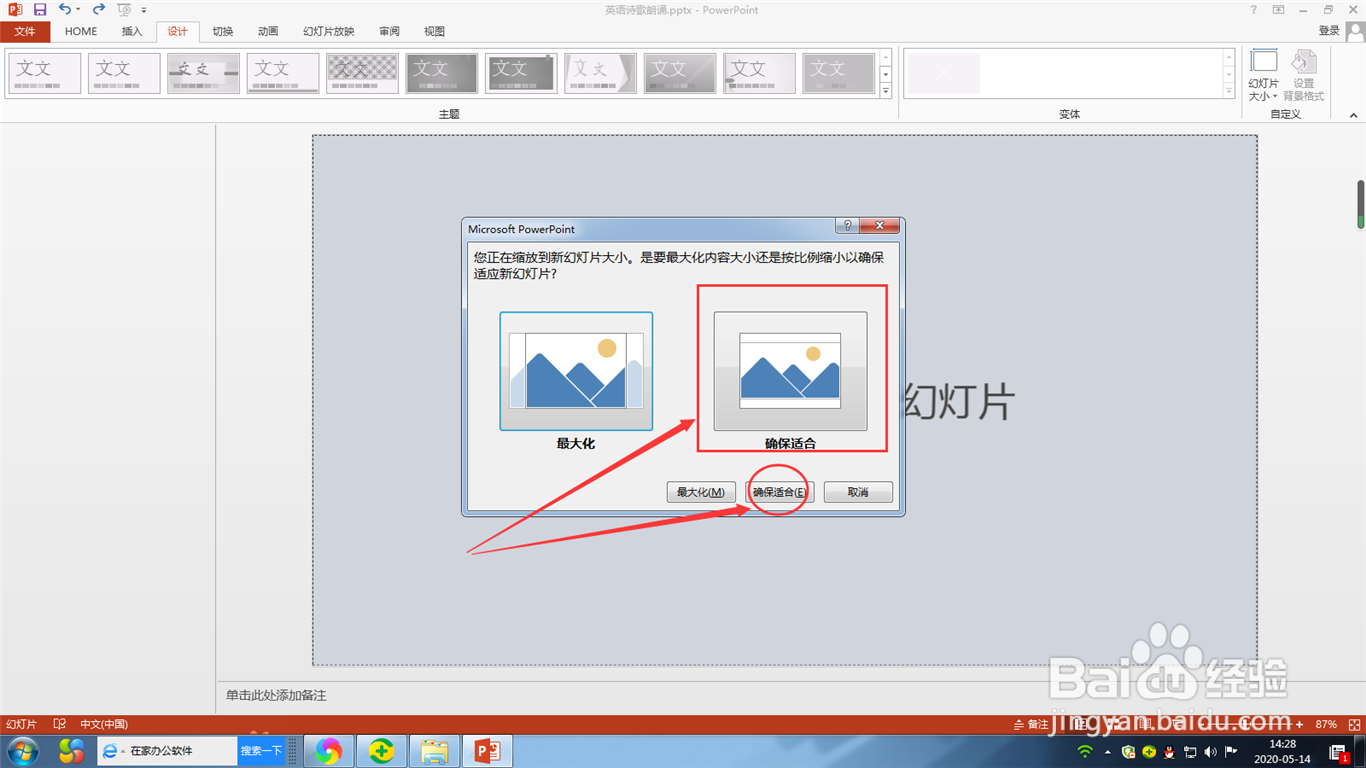Expand the full themes gallery

point(886,91)
